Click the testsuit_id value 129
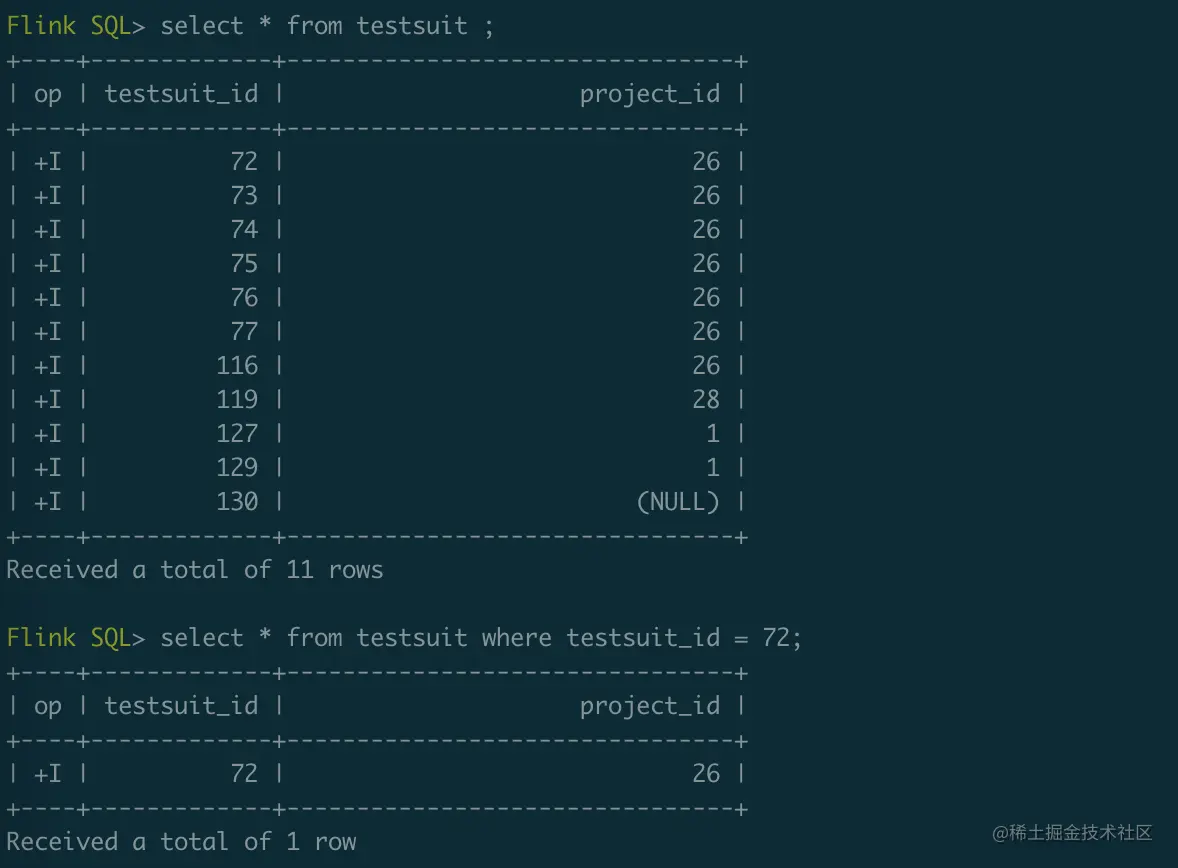 237,468
